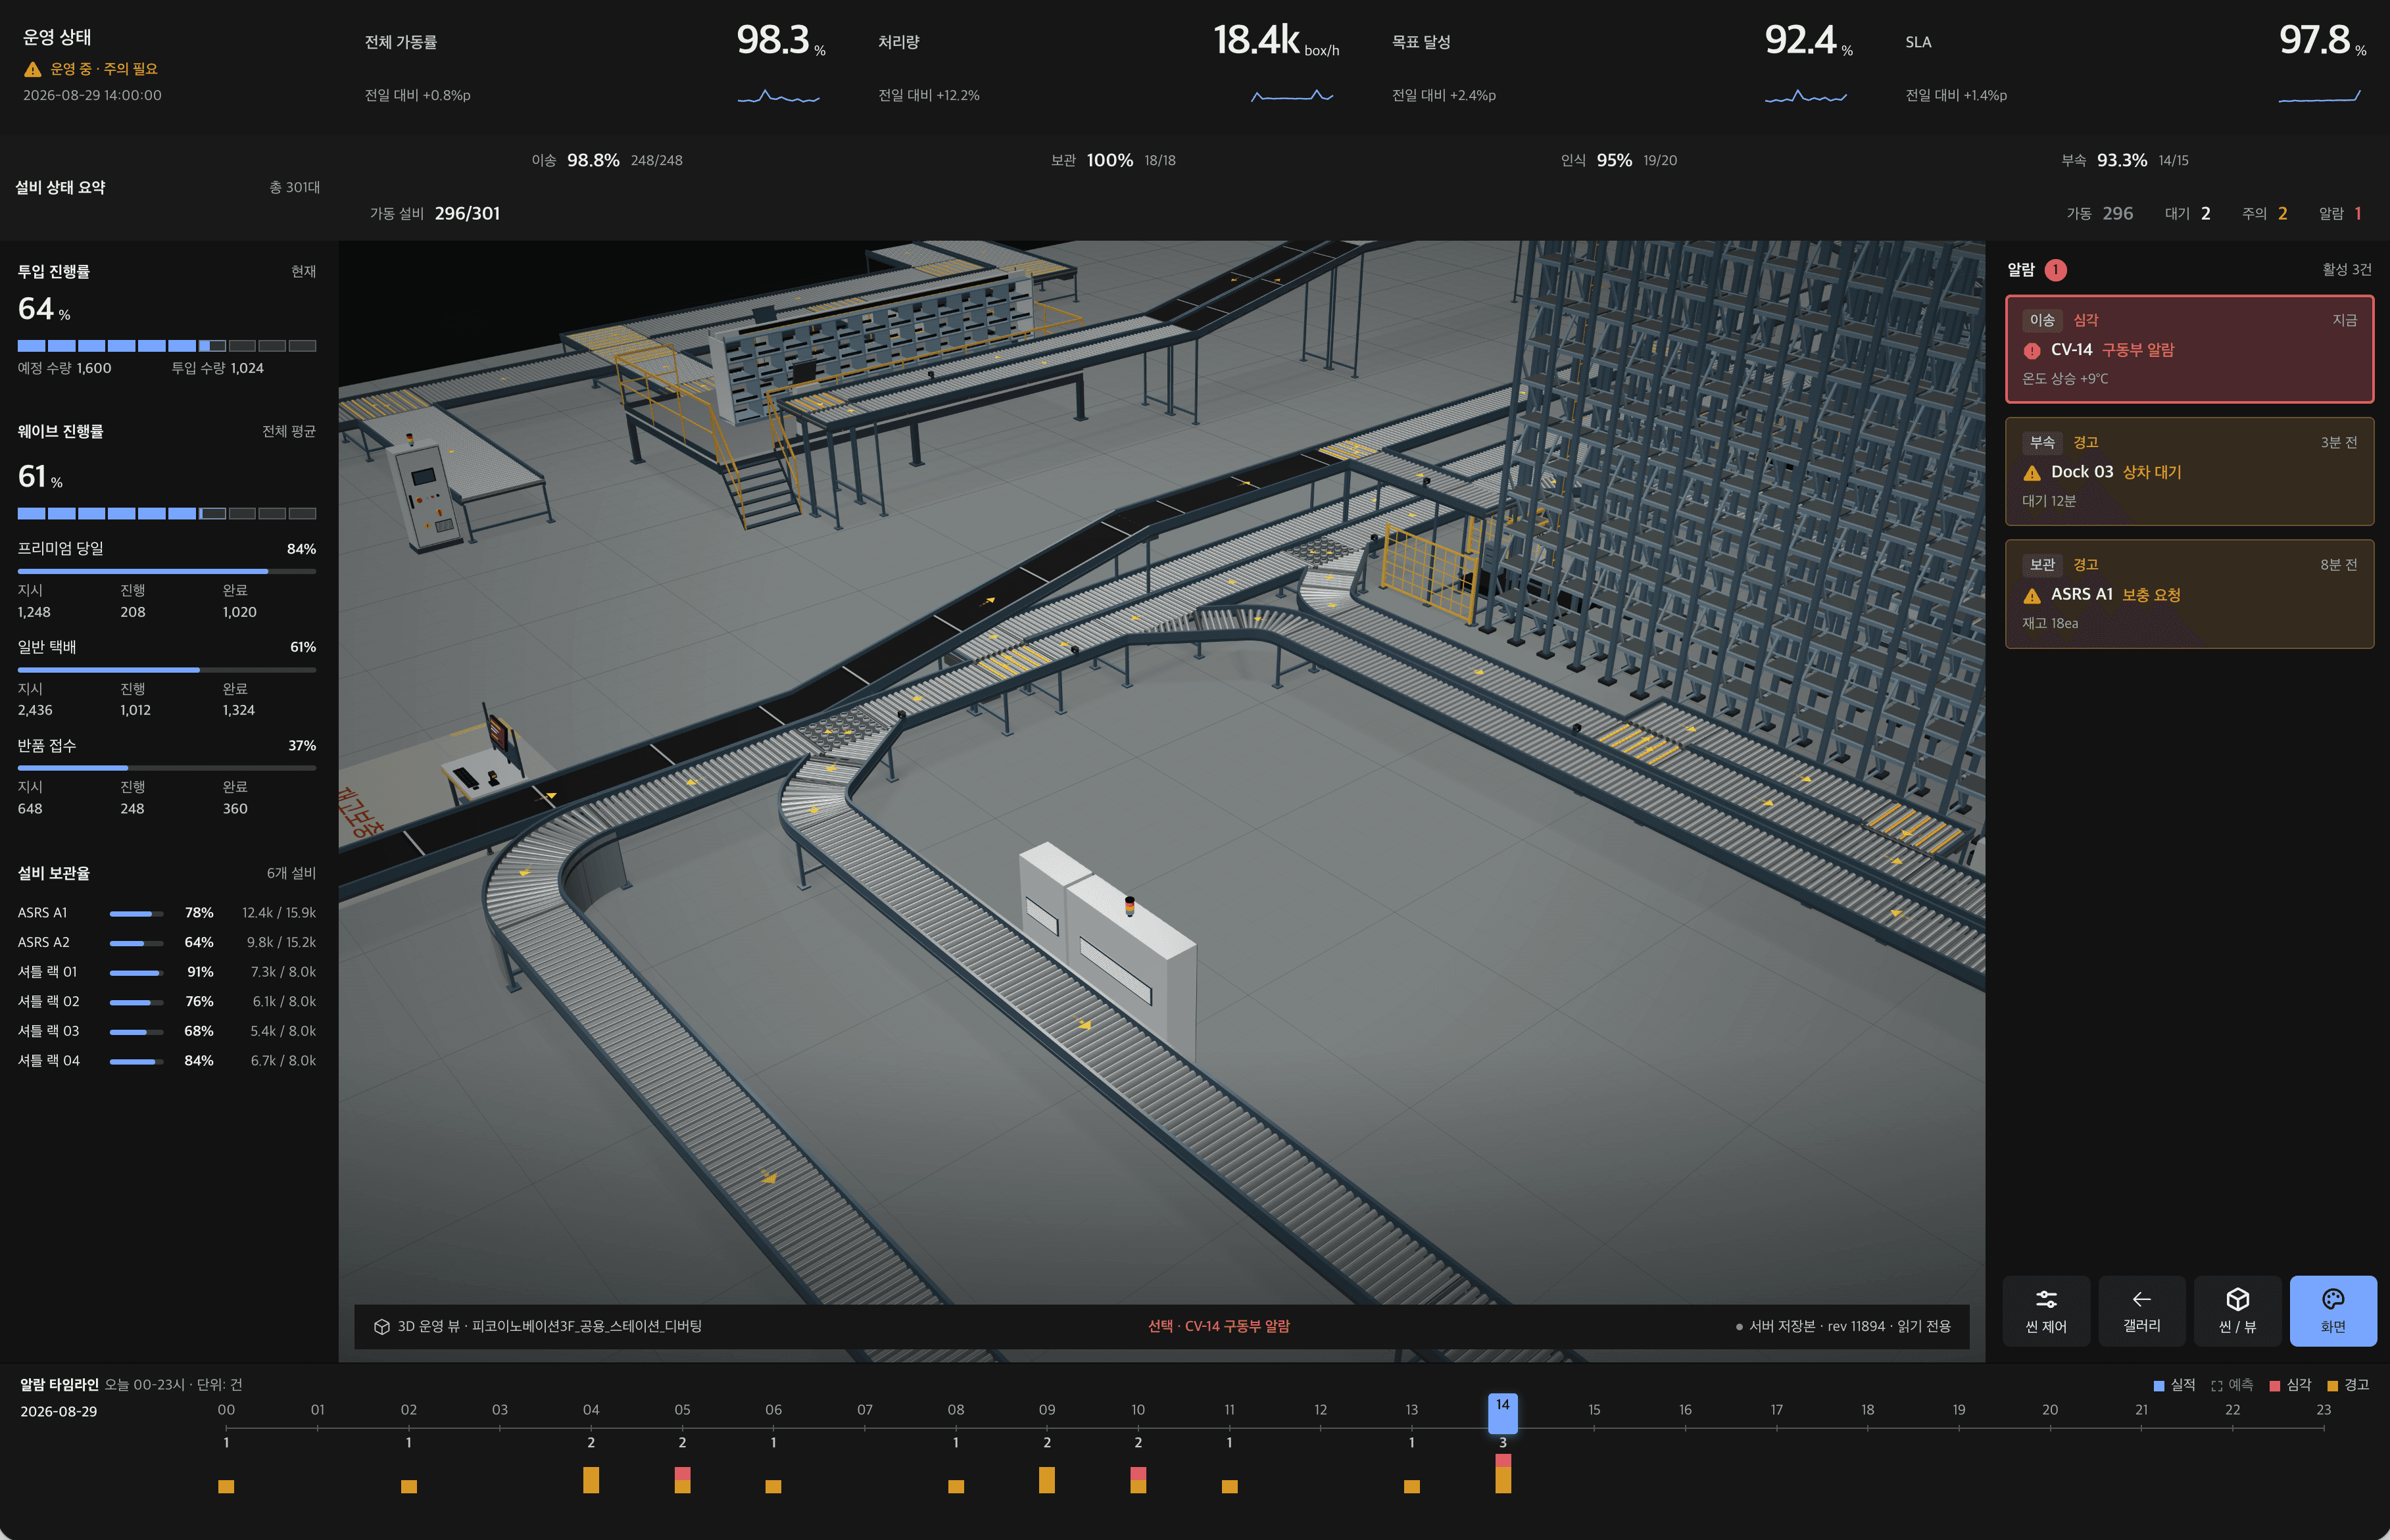Click the 셔틀 랙 01 storage rate bar

[136, 973]
